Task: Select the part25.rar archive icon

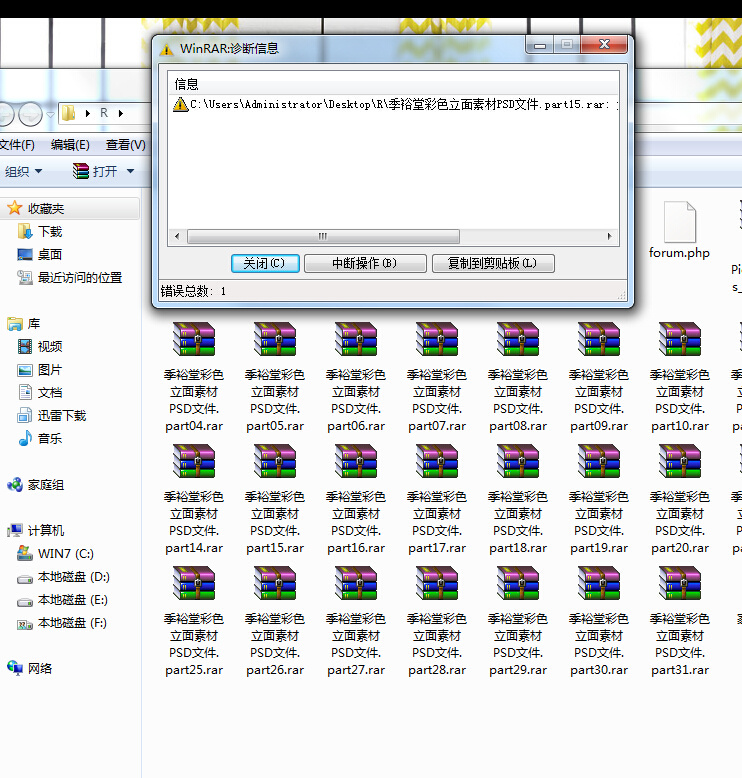Action: pyautogui.click(x=194, y=585)
